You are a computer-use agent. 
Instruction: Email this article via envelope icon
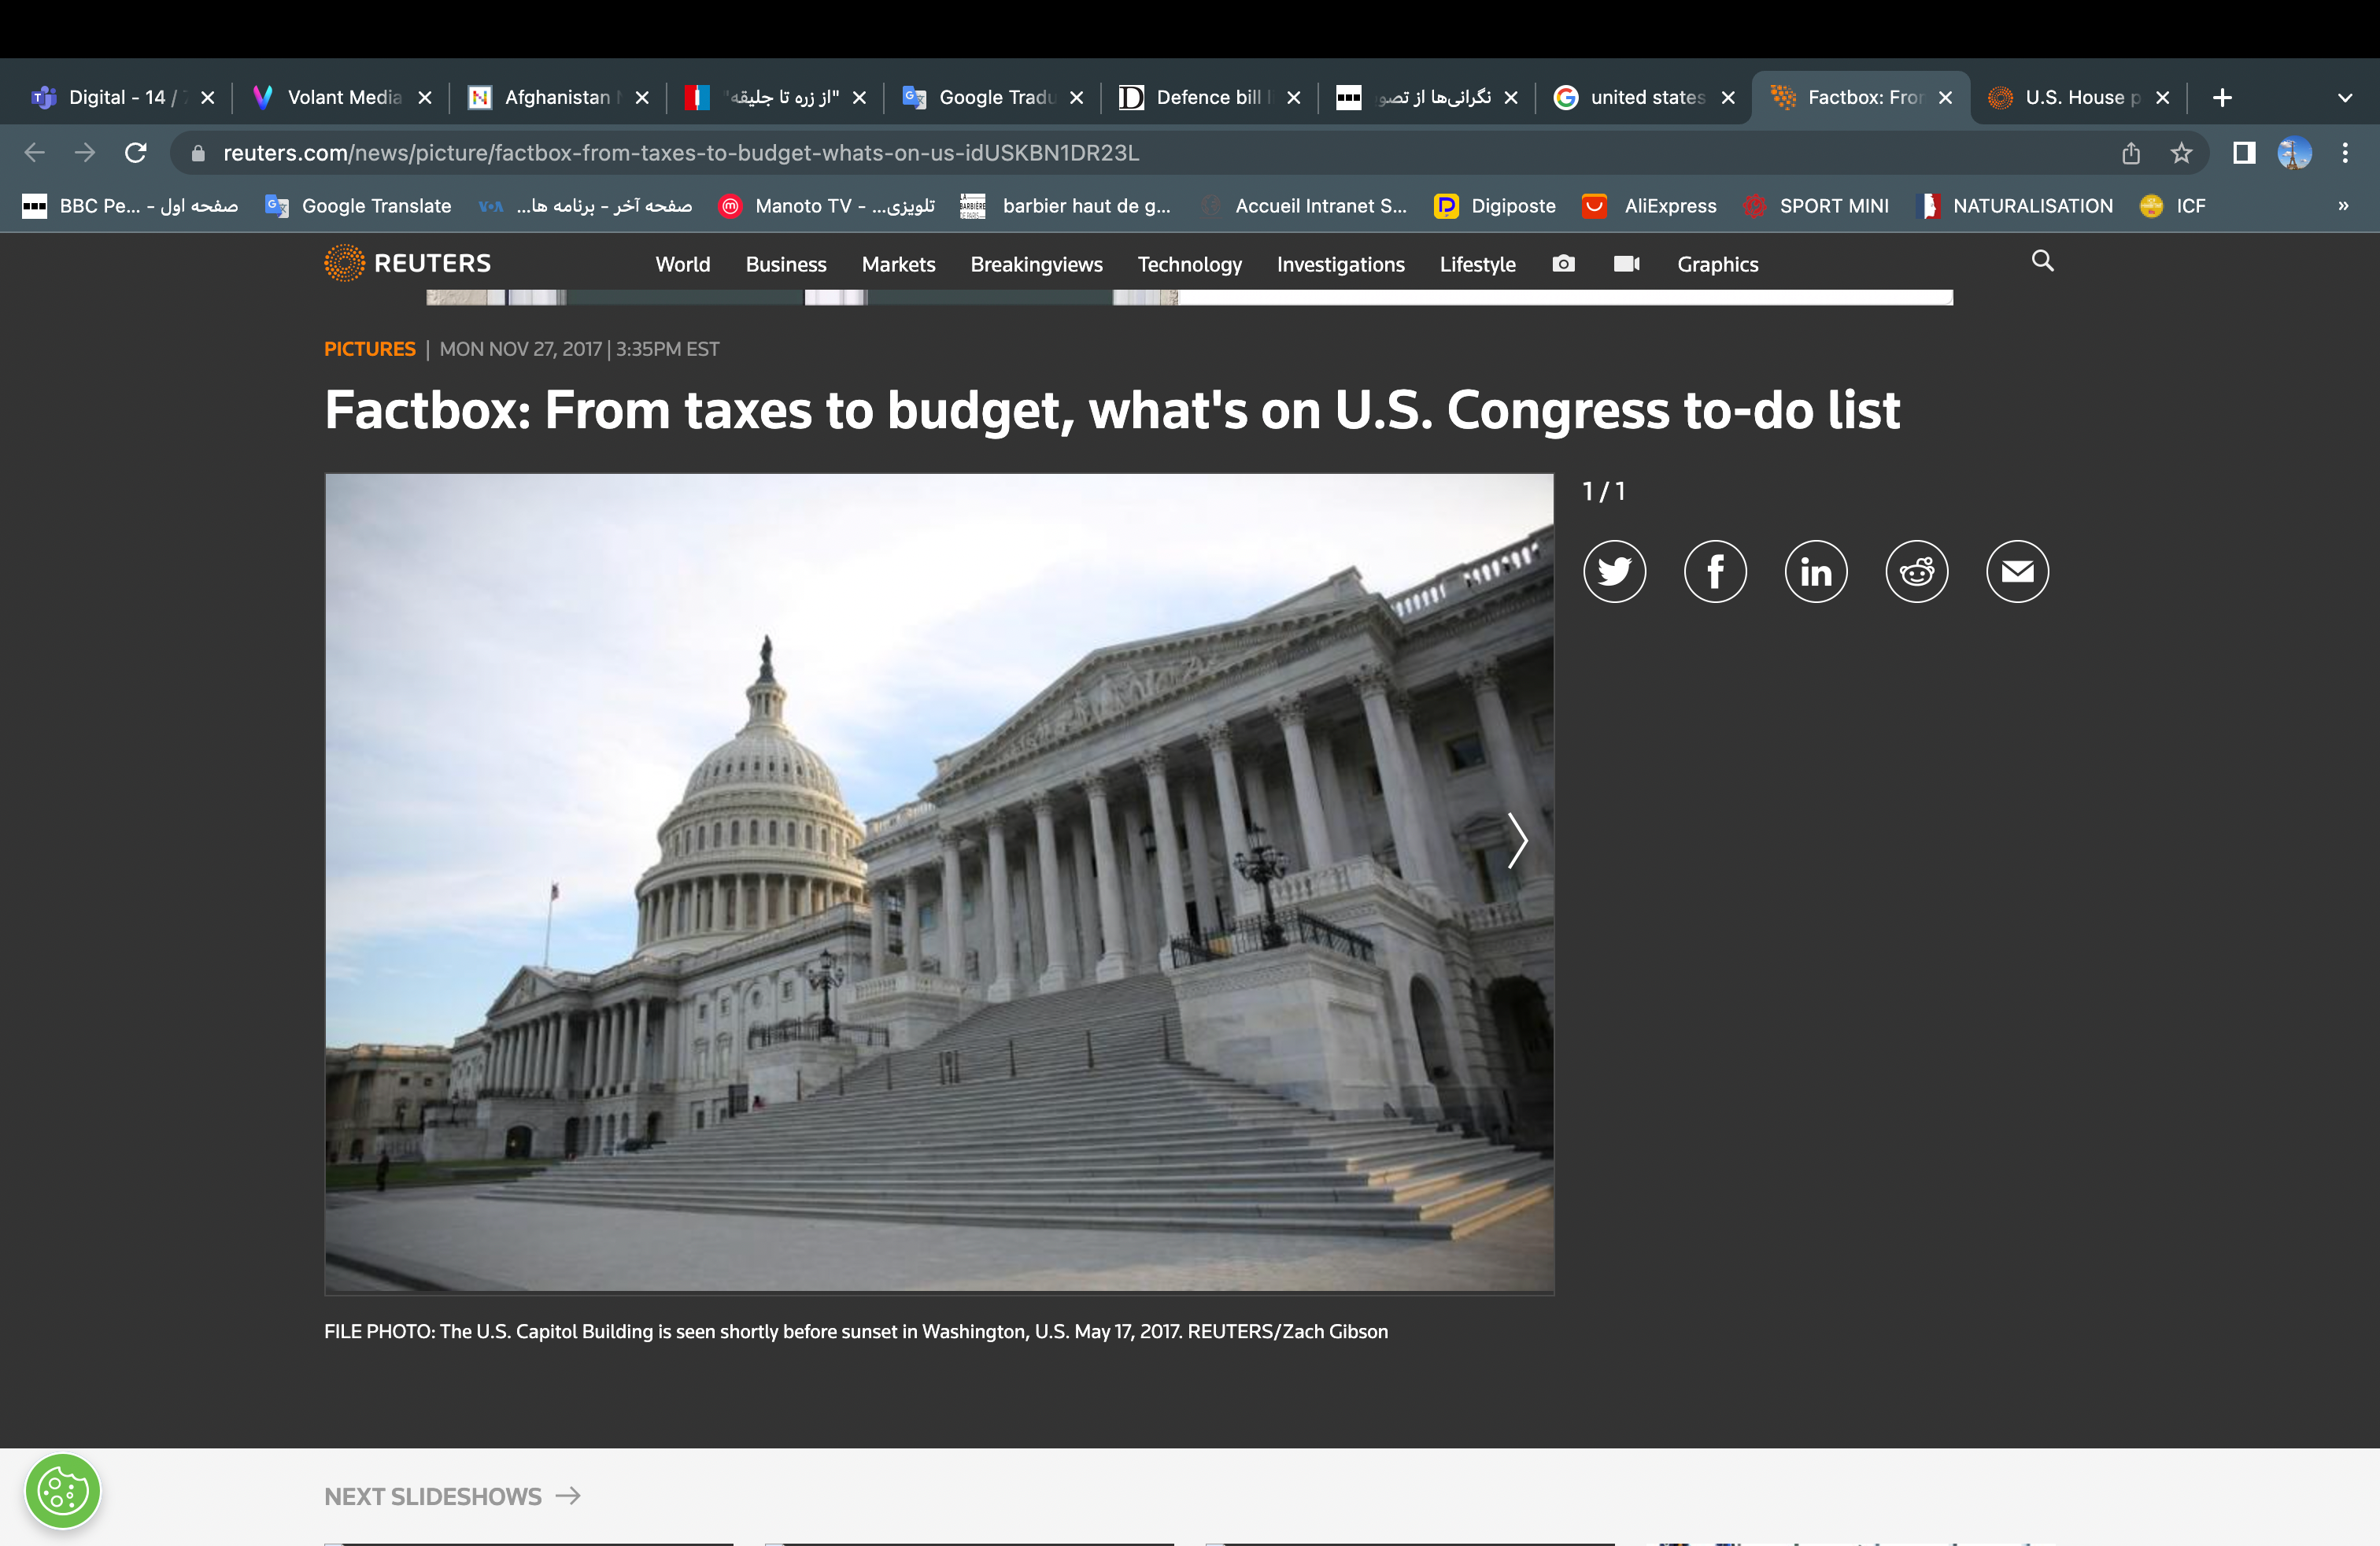[x=2017, y=572]
